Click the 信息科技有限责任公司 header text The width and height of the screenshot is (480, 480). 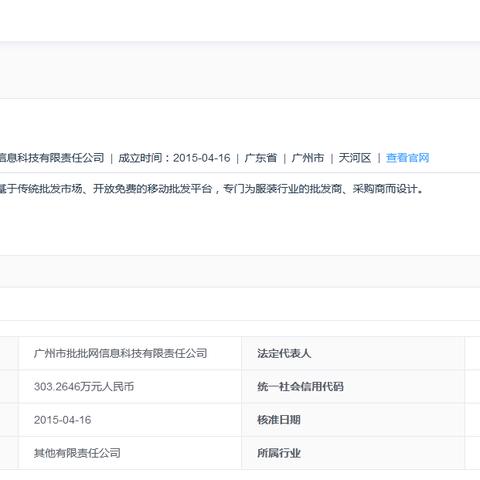(52, 158)
